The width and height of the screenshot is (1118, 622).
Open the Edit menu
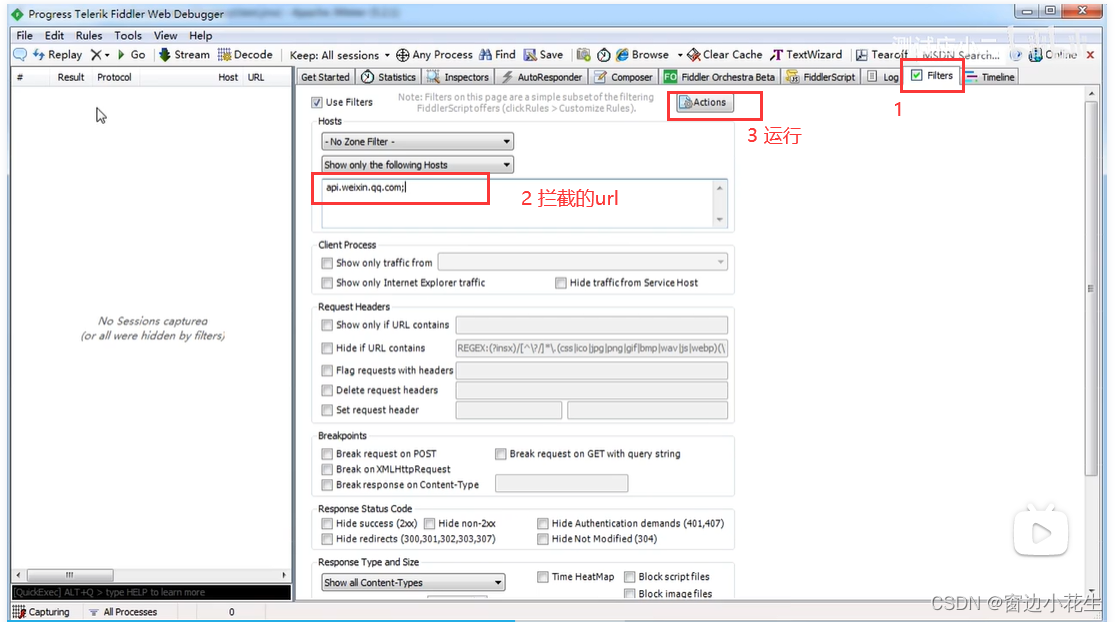pos(54,36)
